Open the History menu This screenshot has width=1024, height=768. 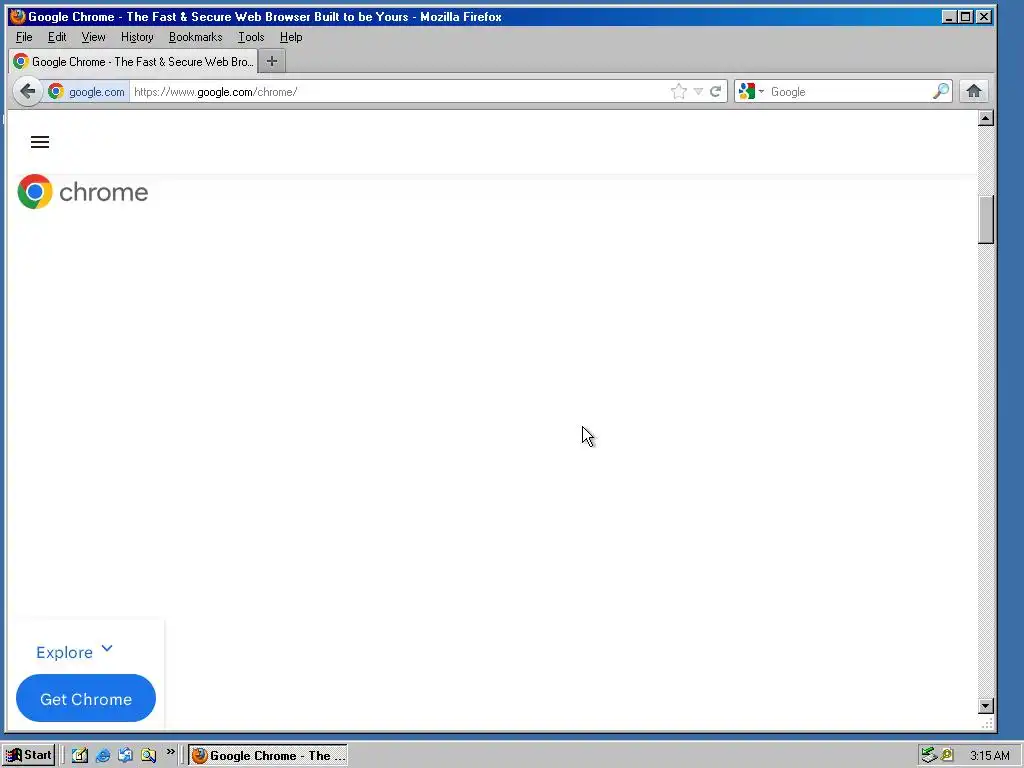137,37
